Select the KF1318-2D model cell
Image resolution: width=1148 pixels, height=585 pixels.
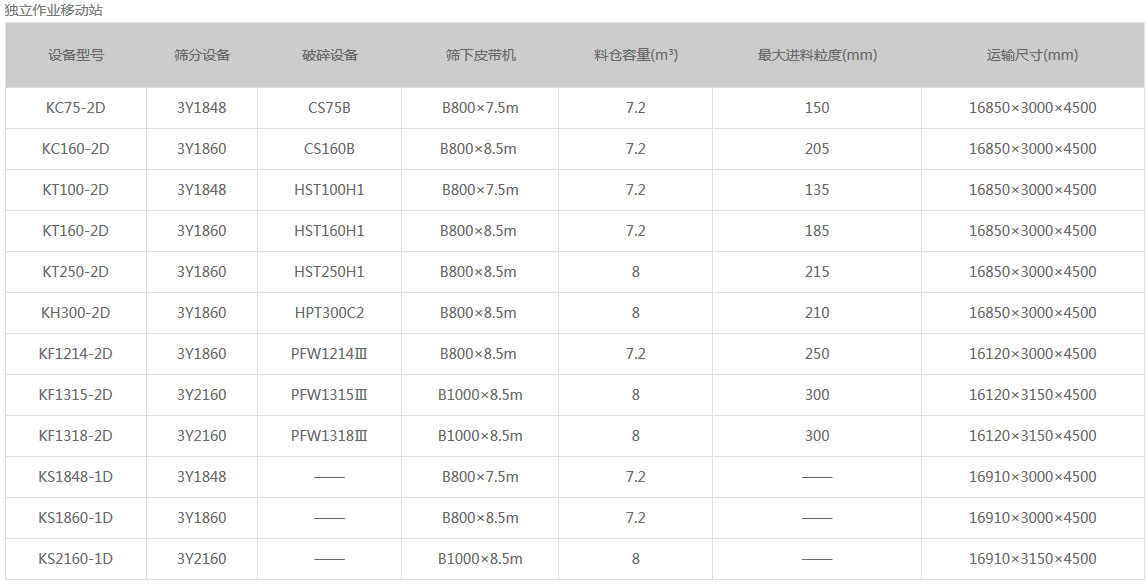(x=76, y=436)
